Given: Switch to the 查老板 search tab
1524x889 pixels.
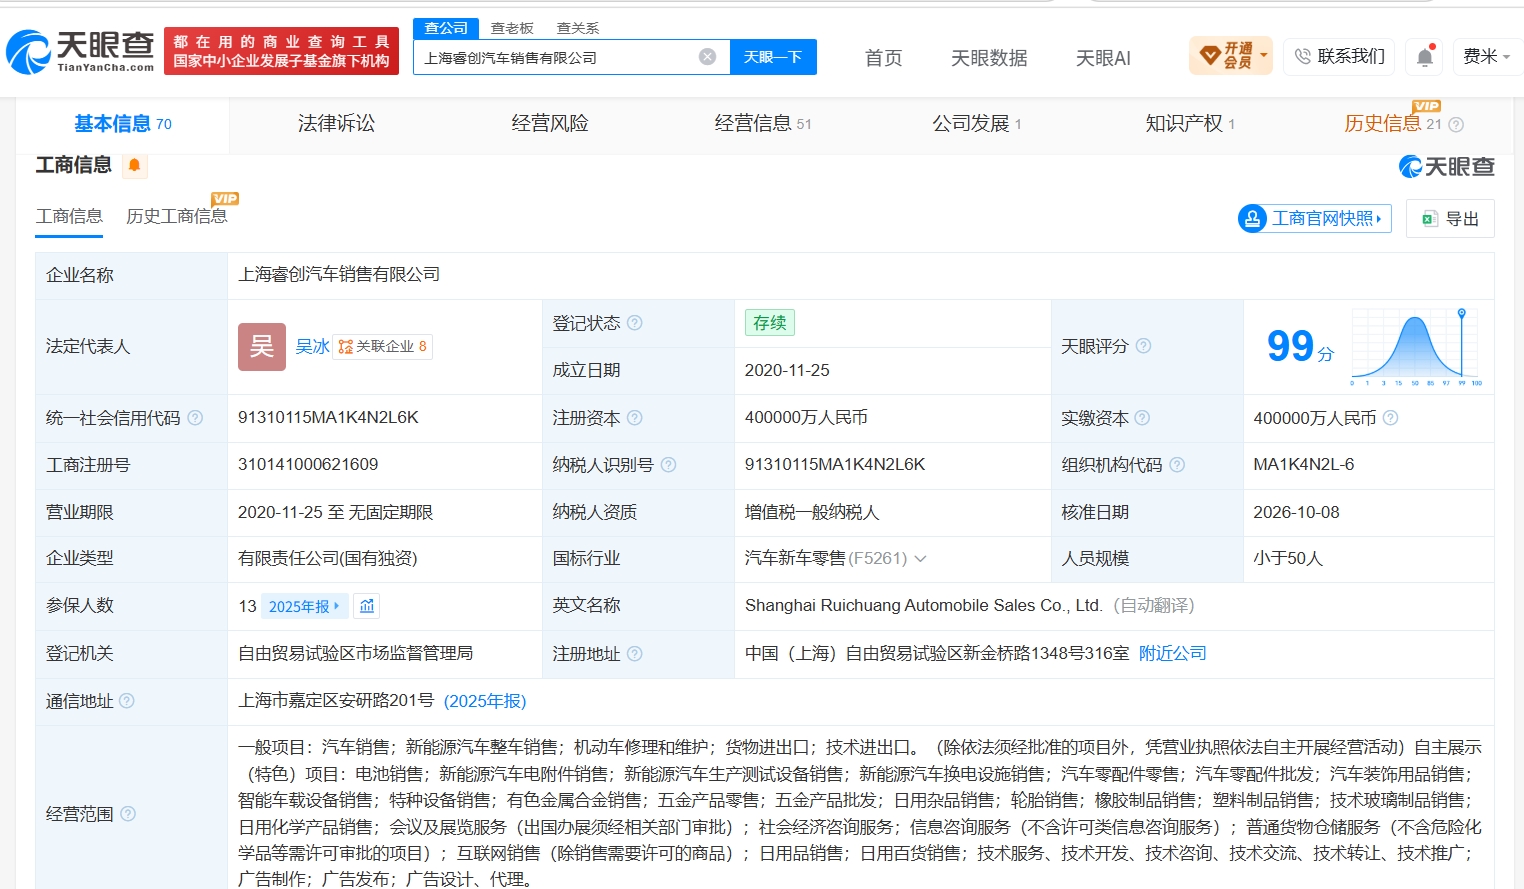Looking at the screenshot, I should click(512, 28).
